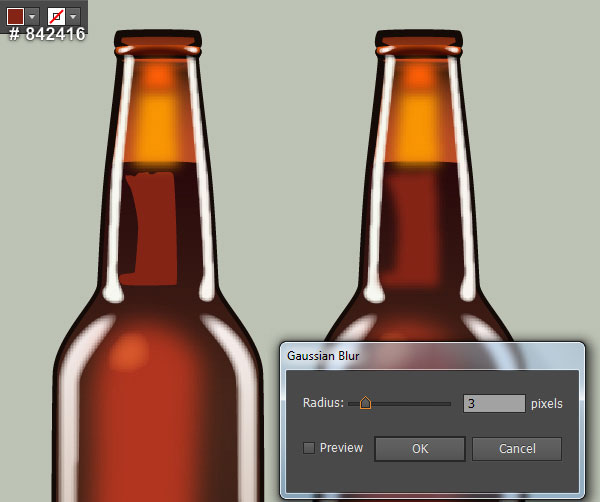Enable the Preview checkbox
Screen dimensions: 600x502
[309, 448]
